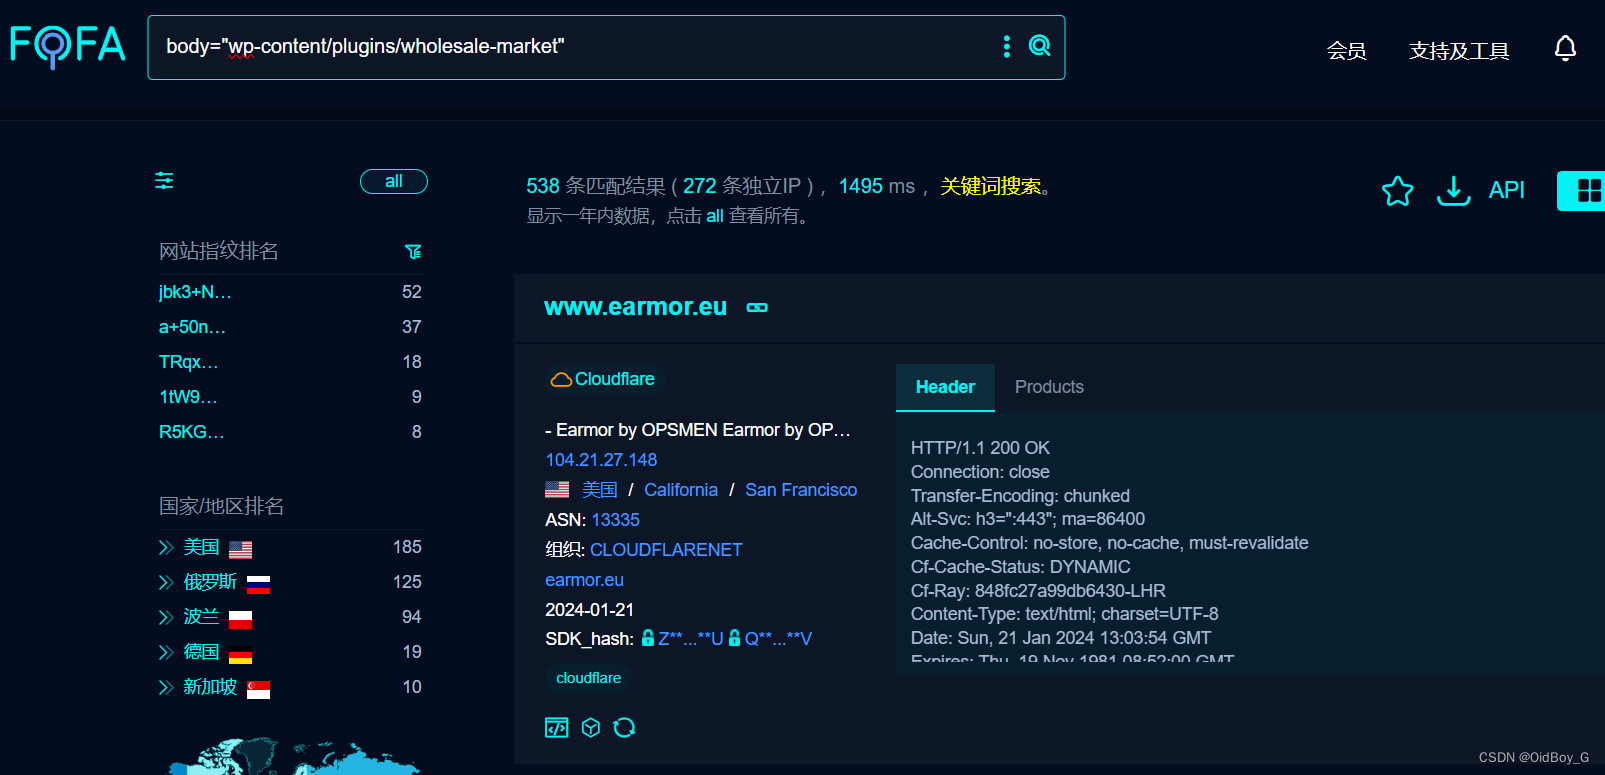Click the filter funnel next to 网站指纹排名
The height and width of the screenshot is (775, 1605).
pyautogui.click(x=413, y=252)
